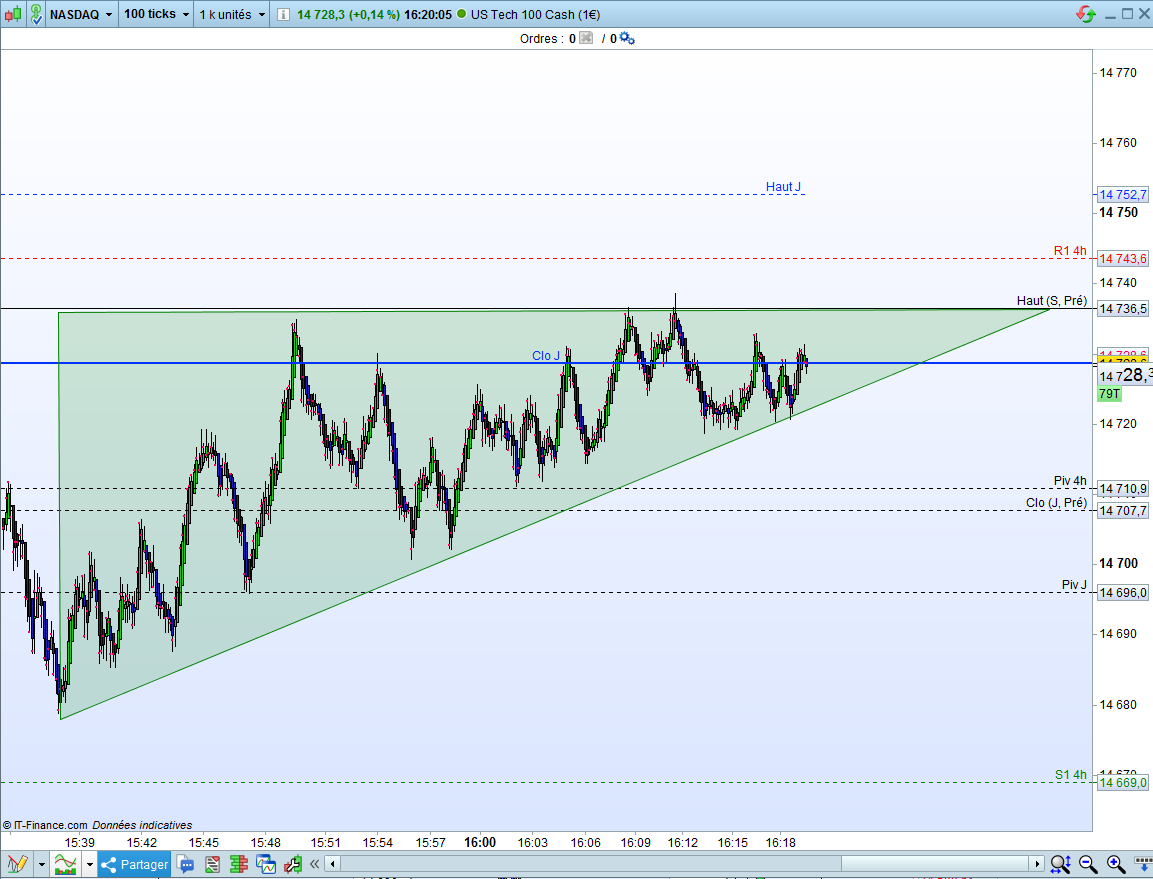Click the 14 770 price axis label

pyautogui.click(x=1118, y=73)
